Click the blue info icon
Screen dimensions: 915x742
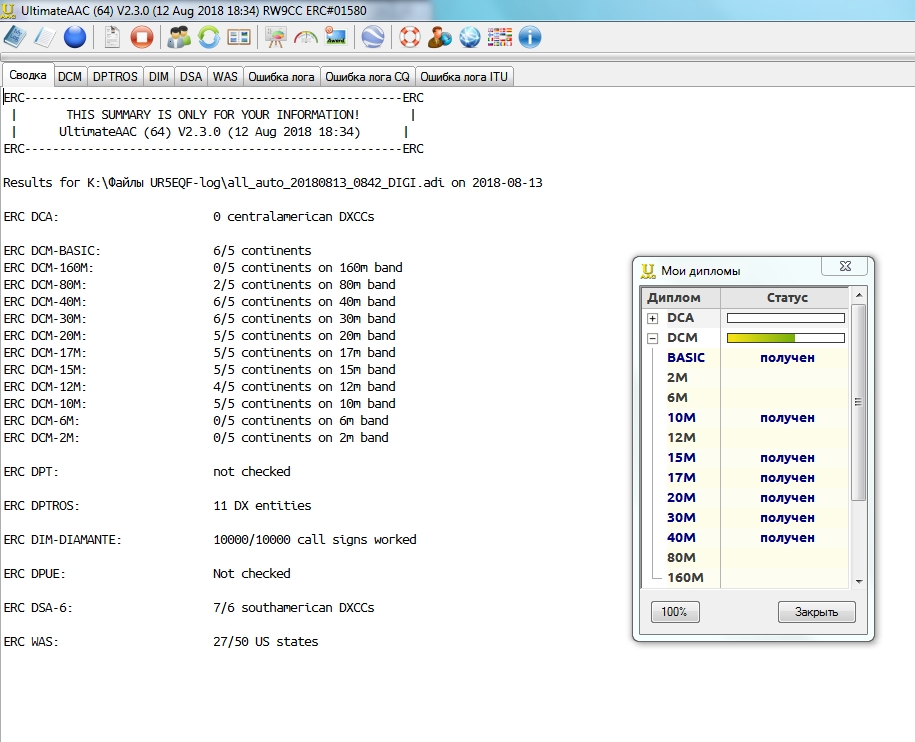(x=530, y=38)
